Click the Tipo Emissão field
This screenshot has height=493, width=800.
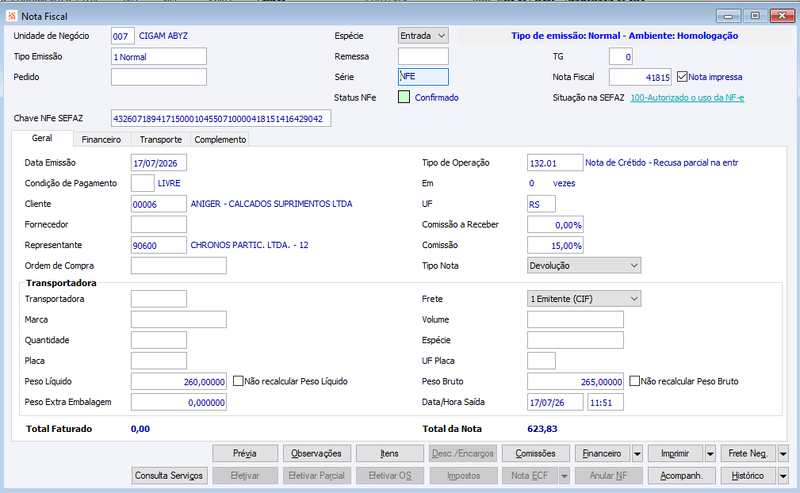pyautogui.click(x=159, y=56)
